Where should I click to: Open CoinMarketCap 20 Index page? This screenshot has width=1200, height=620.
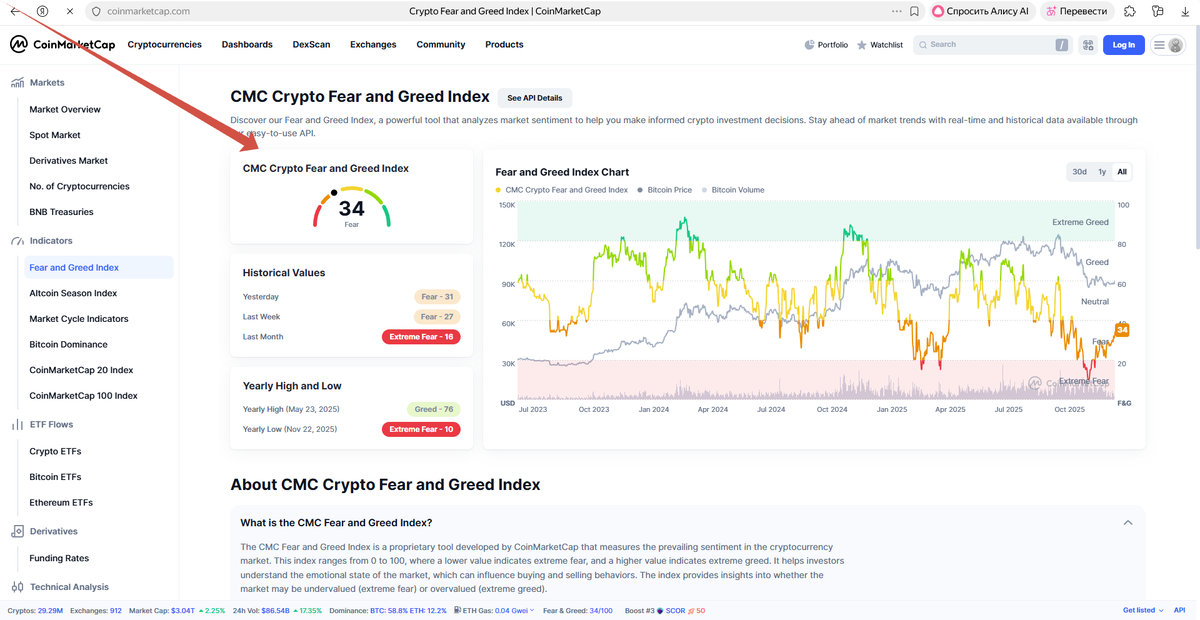(x=81, y=371)
